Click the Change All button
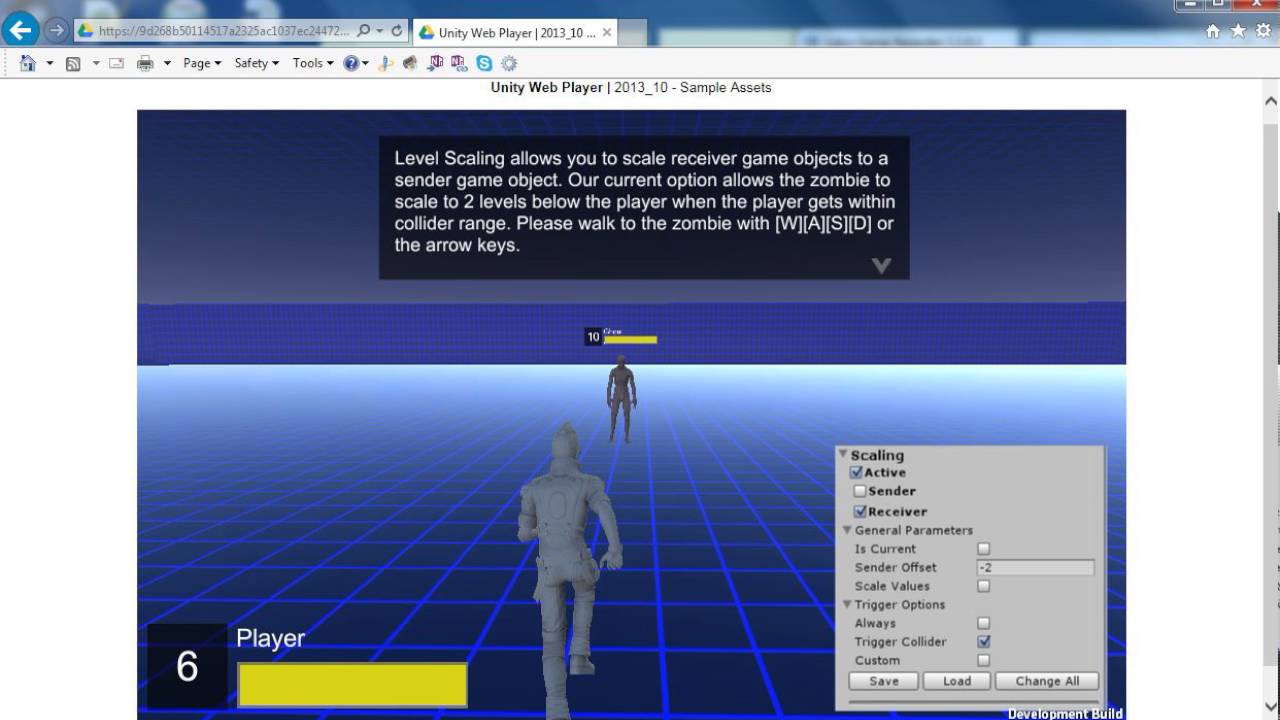The image size is (1280, 720). click(1046, 681)
